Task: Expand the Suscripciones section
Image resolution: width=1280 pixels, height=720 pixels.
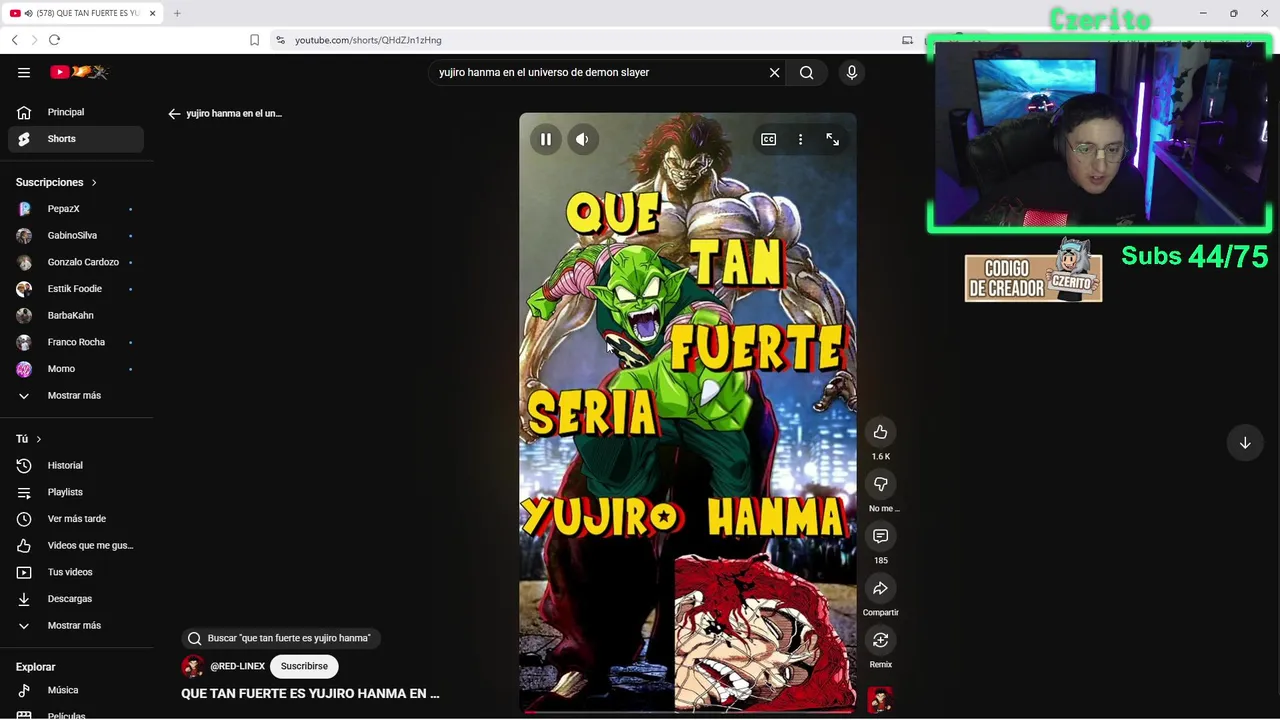Action: [x=57, y=182]
